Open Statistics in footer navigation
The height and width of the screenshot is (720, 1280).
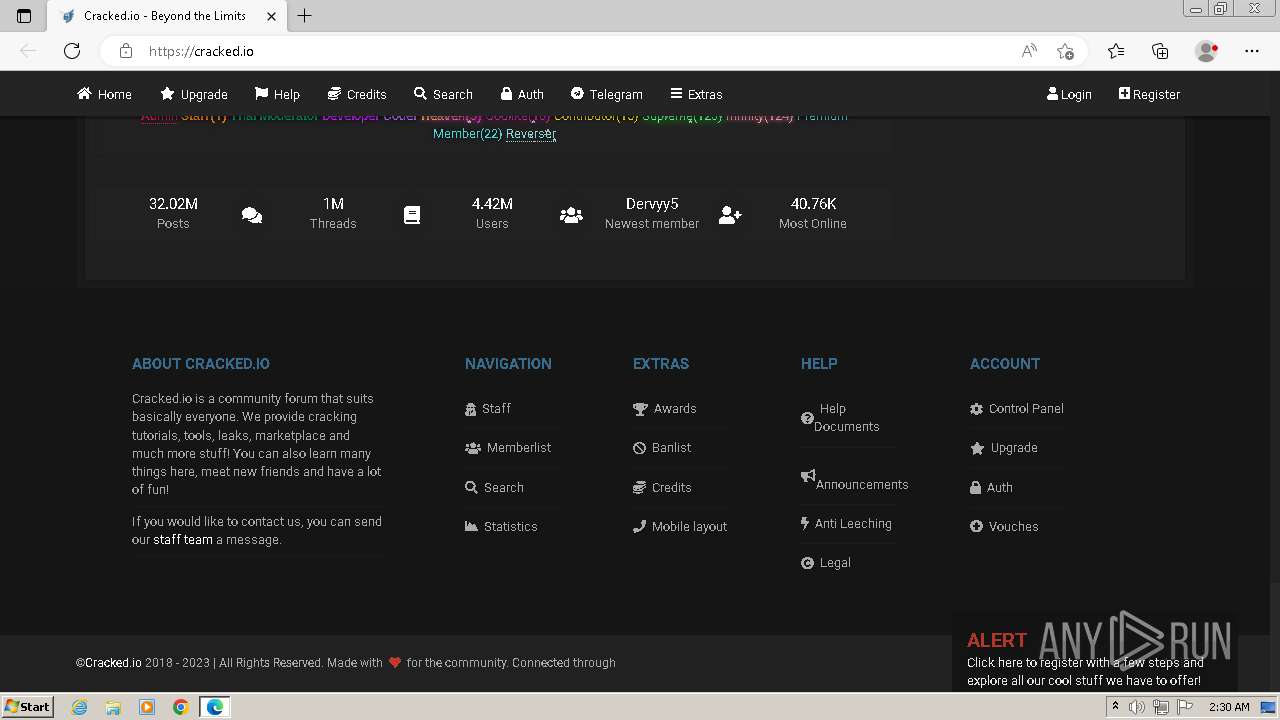pos(501,526)
